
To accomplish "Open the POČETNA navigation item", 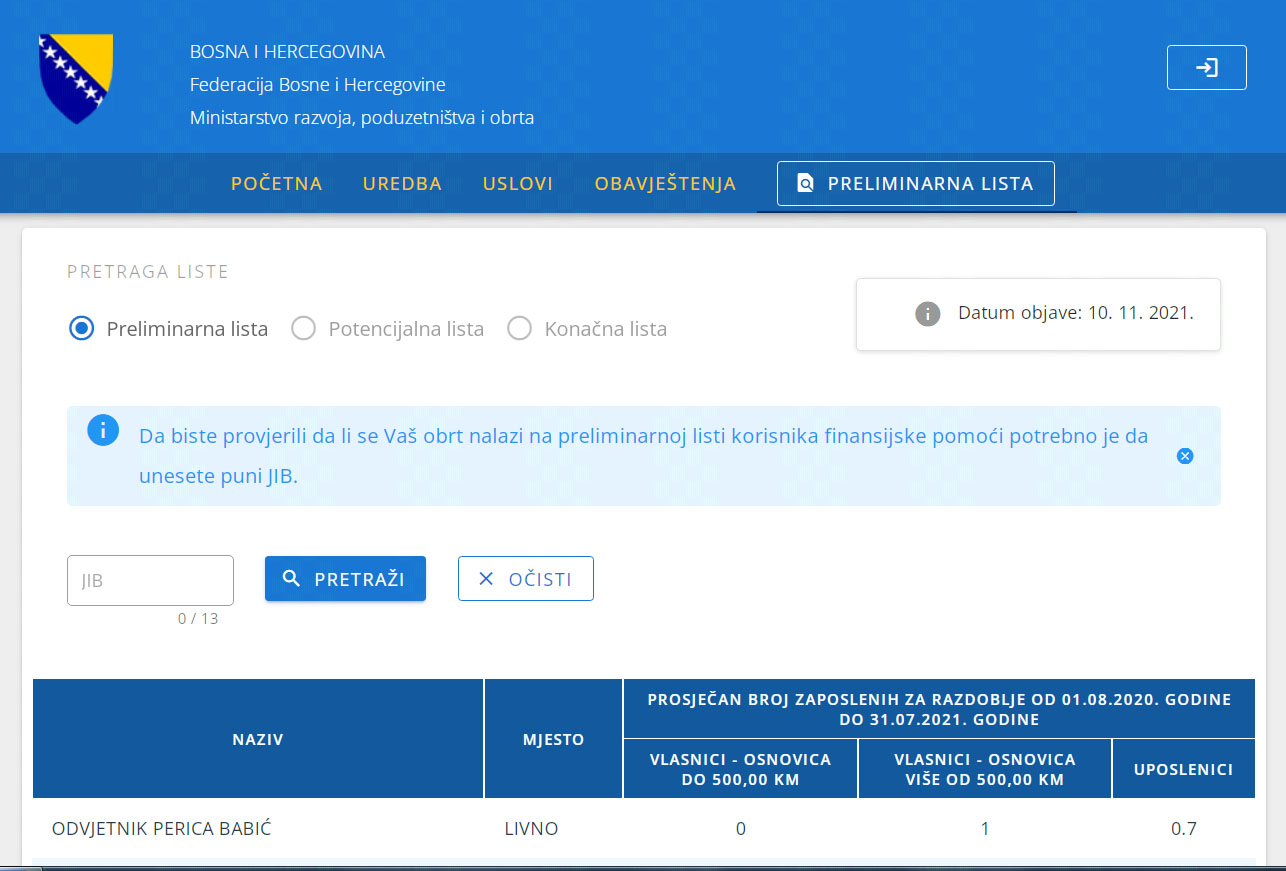I will coord(277,184).
